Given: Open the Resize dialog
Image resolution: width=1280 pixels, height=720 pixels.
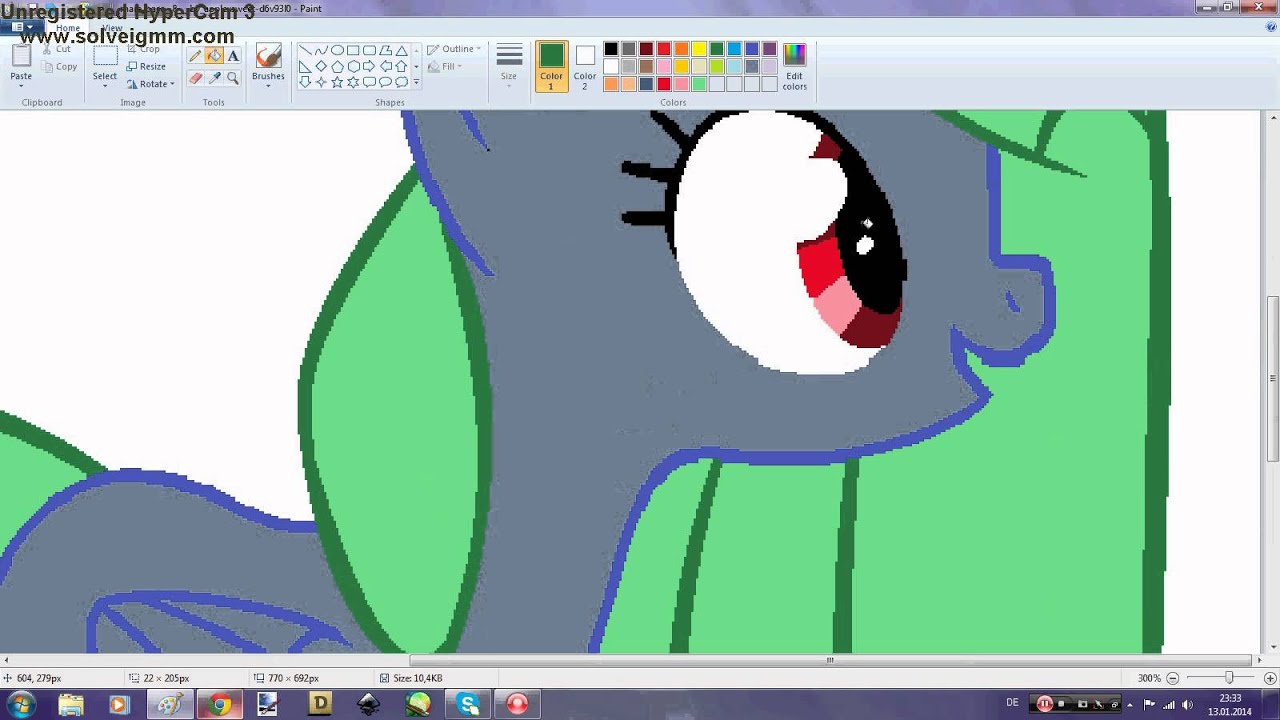Looking at the screenshot, I should tap(146, 67).
